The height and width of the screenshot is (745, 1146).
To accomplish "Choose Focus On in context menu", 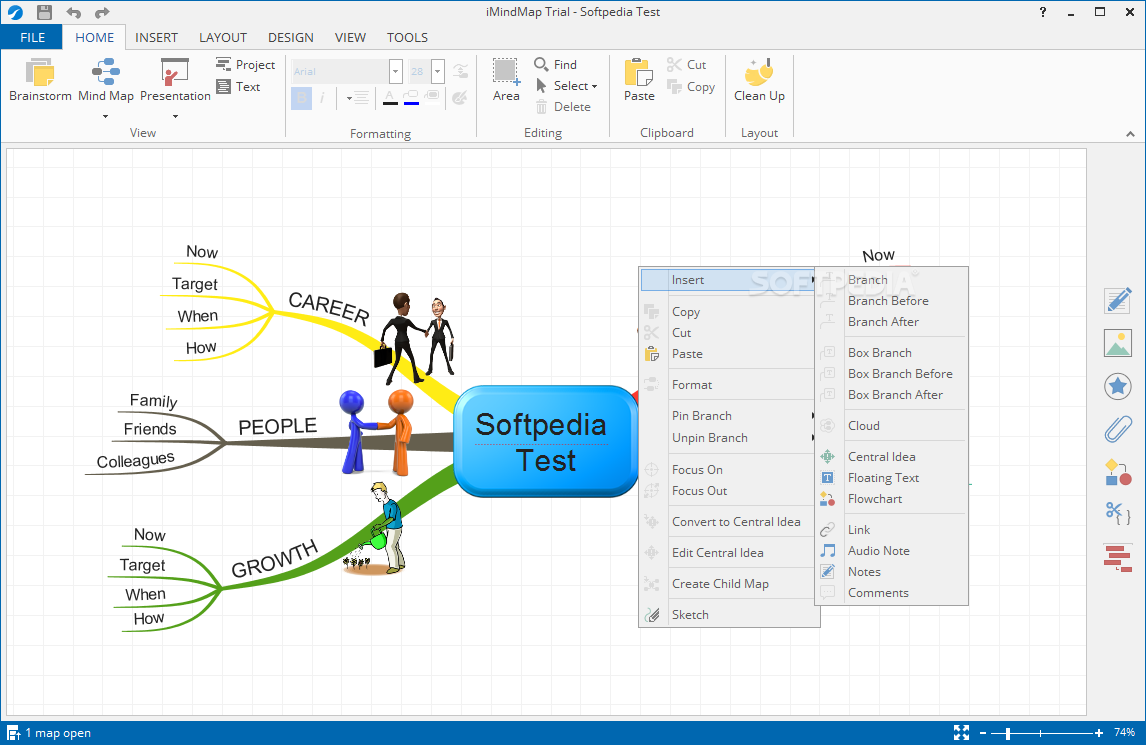I will click(729, 470).
